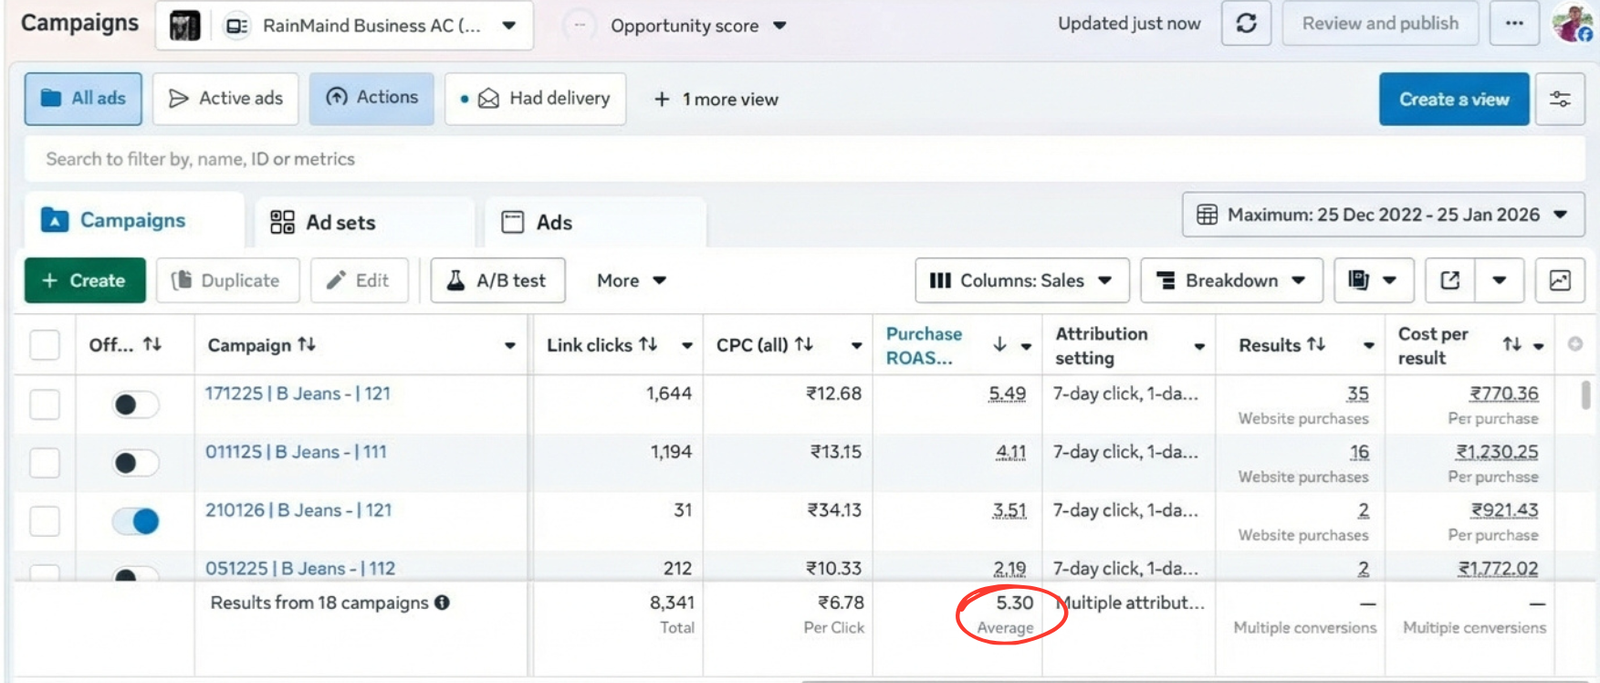The image size is (1600, 683).
Task: Switch to the Ad sets tab
Action: click(365, 222)
